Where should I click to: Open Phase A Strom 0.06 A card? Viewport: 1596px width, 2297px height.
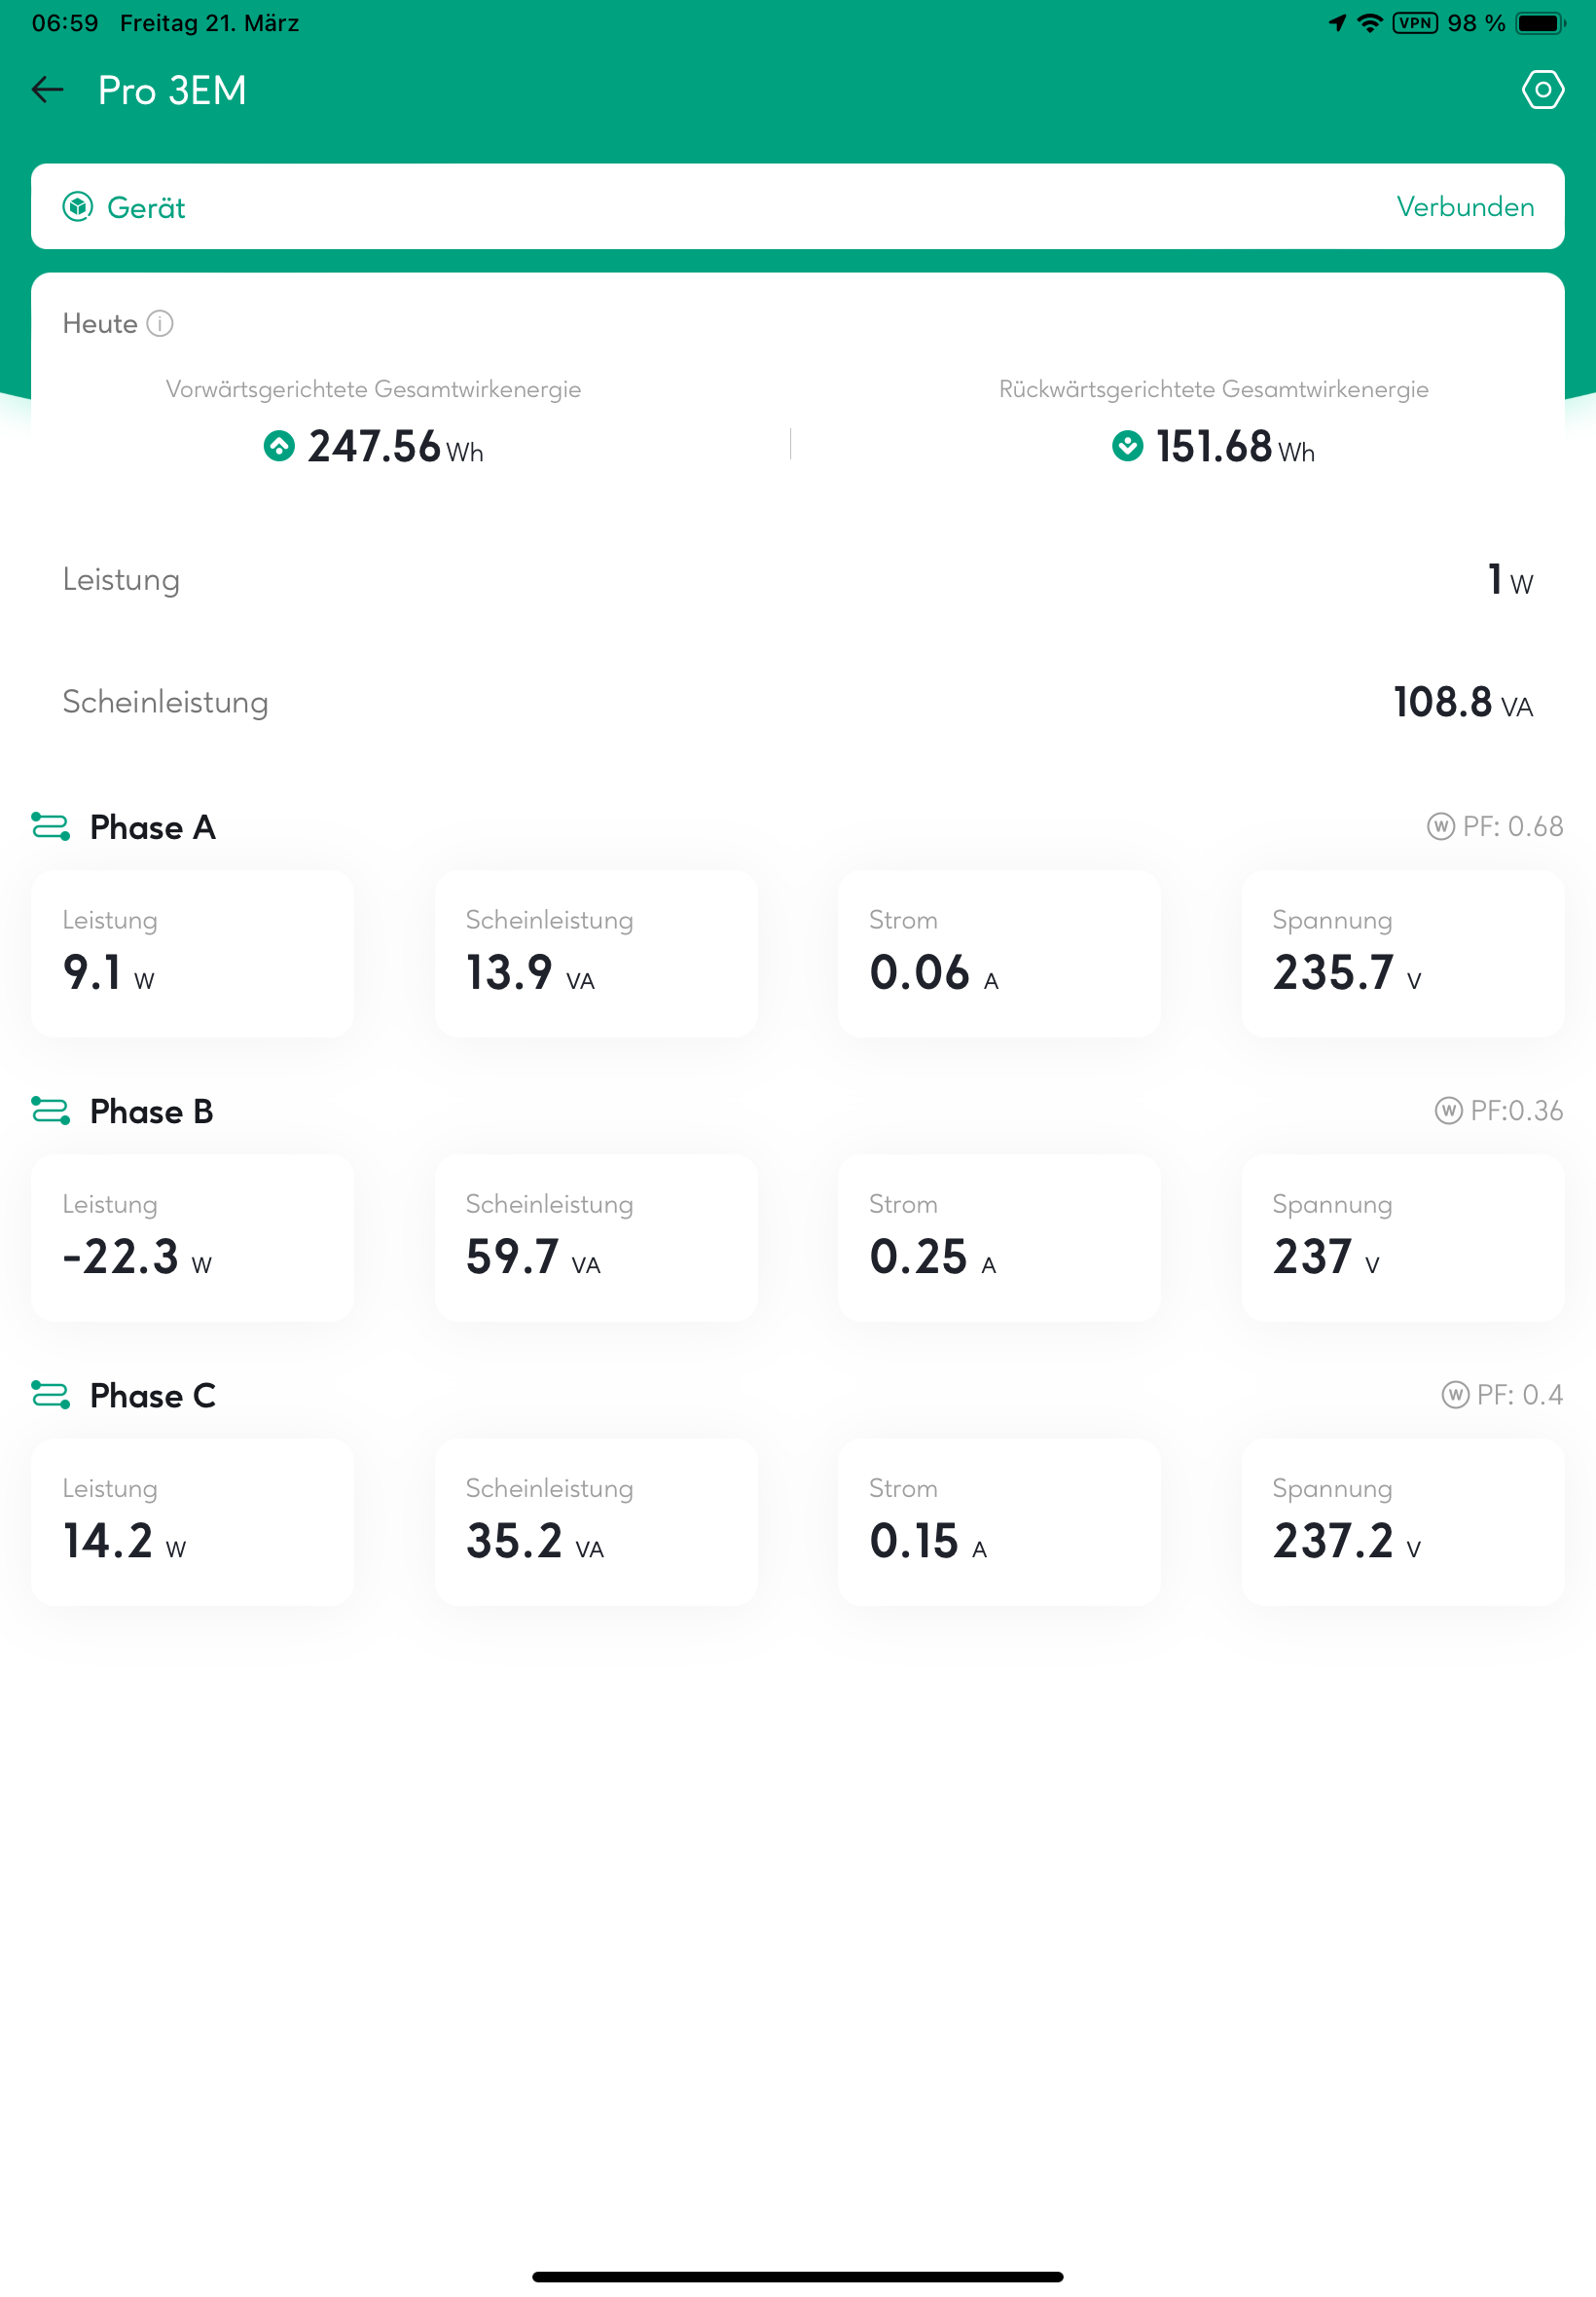(x=999, y=953)
